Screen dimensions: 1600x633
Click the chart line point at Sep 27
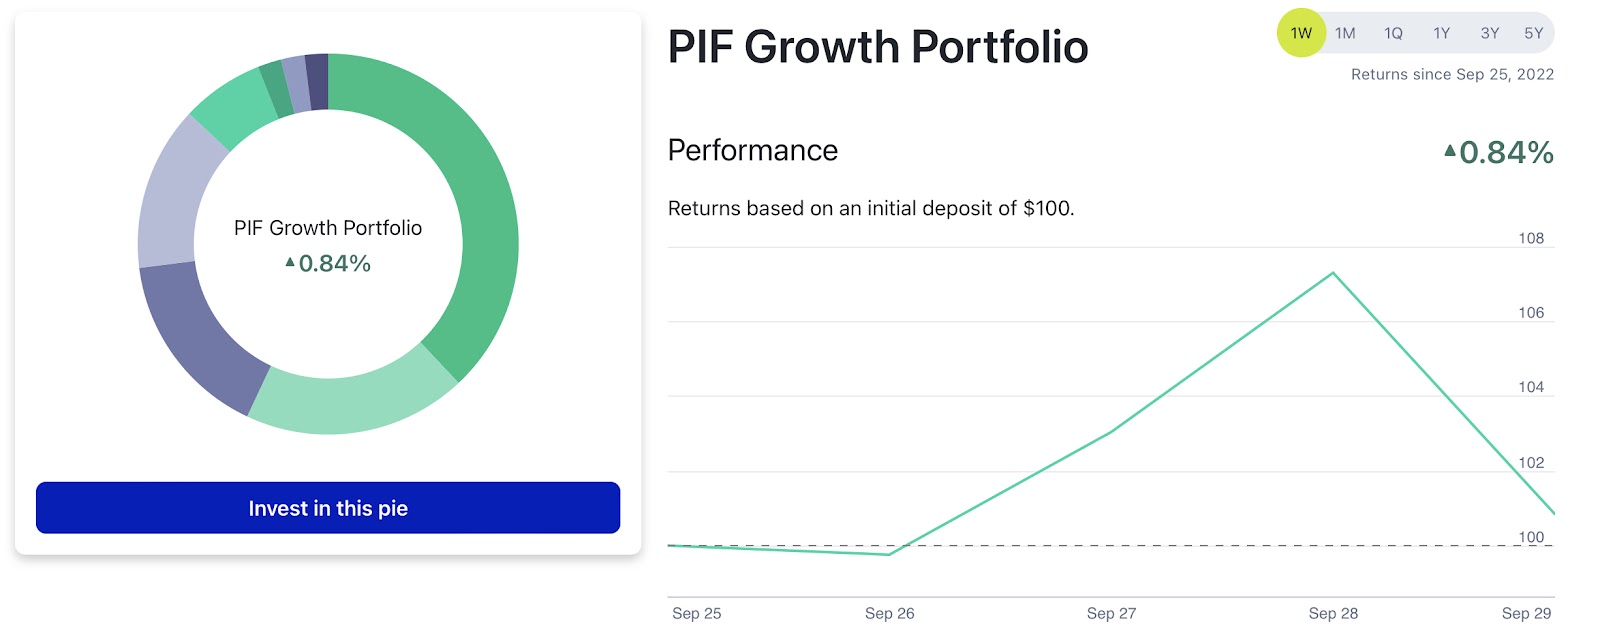(1111, 432)
